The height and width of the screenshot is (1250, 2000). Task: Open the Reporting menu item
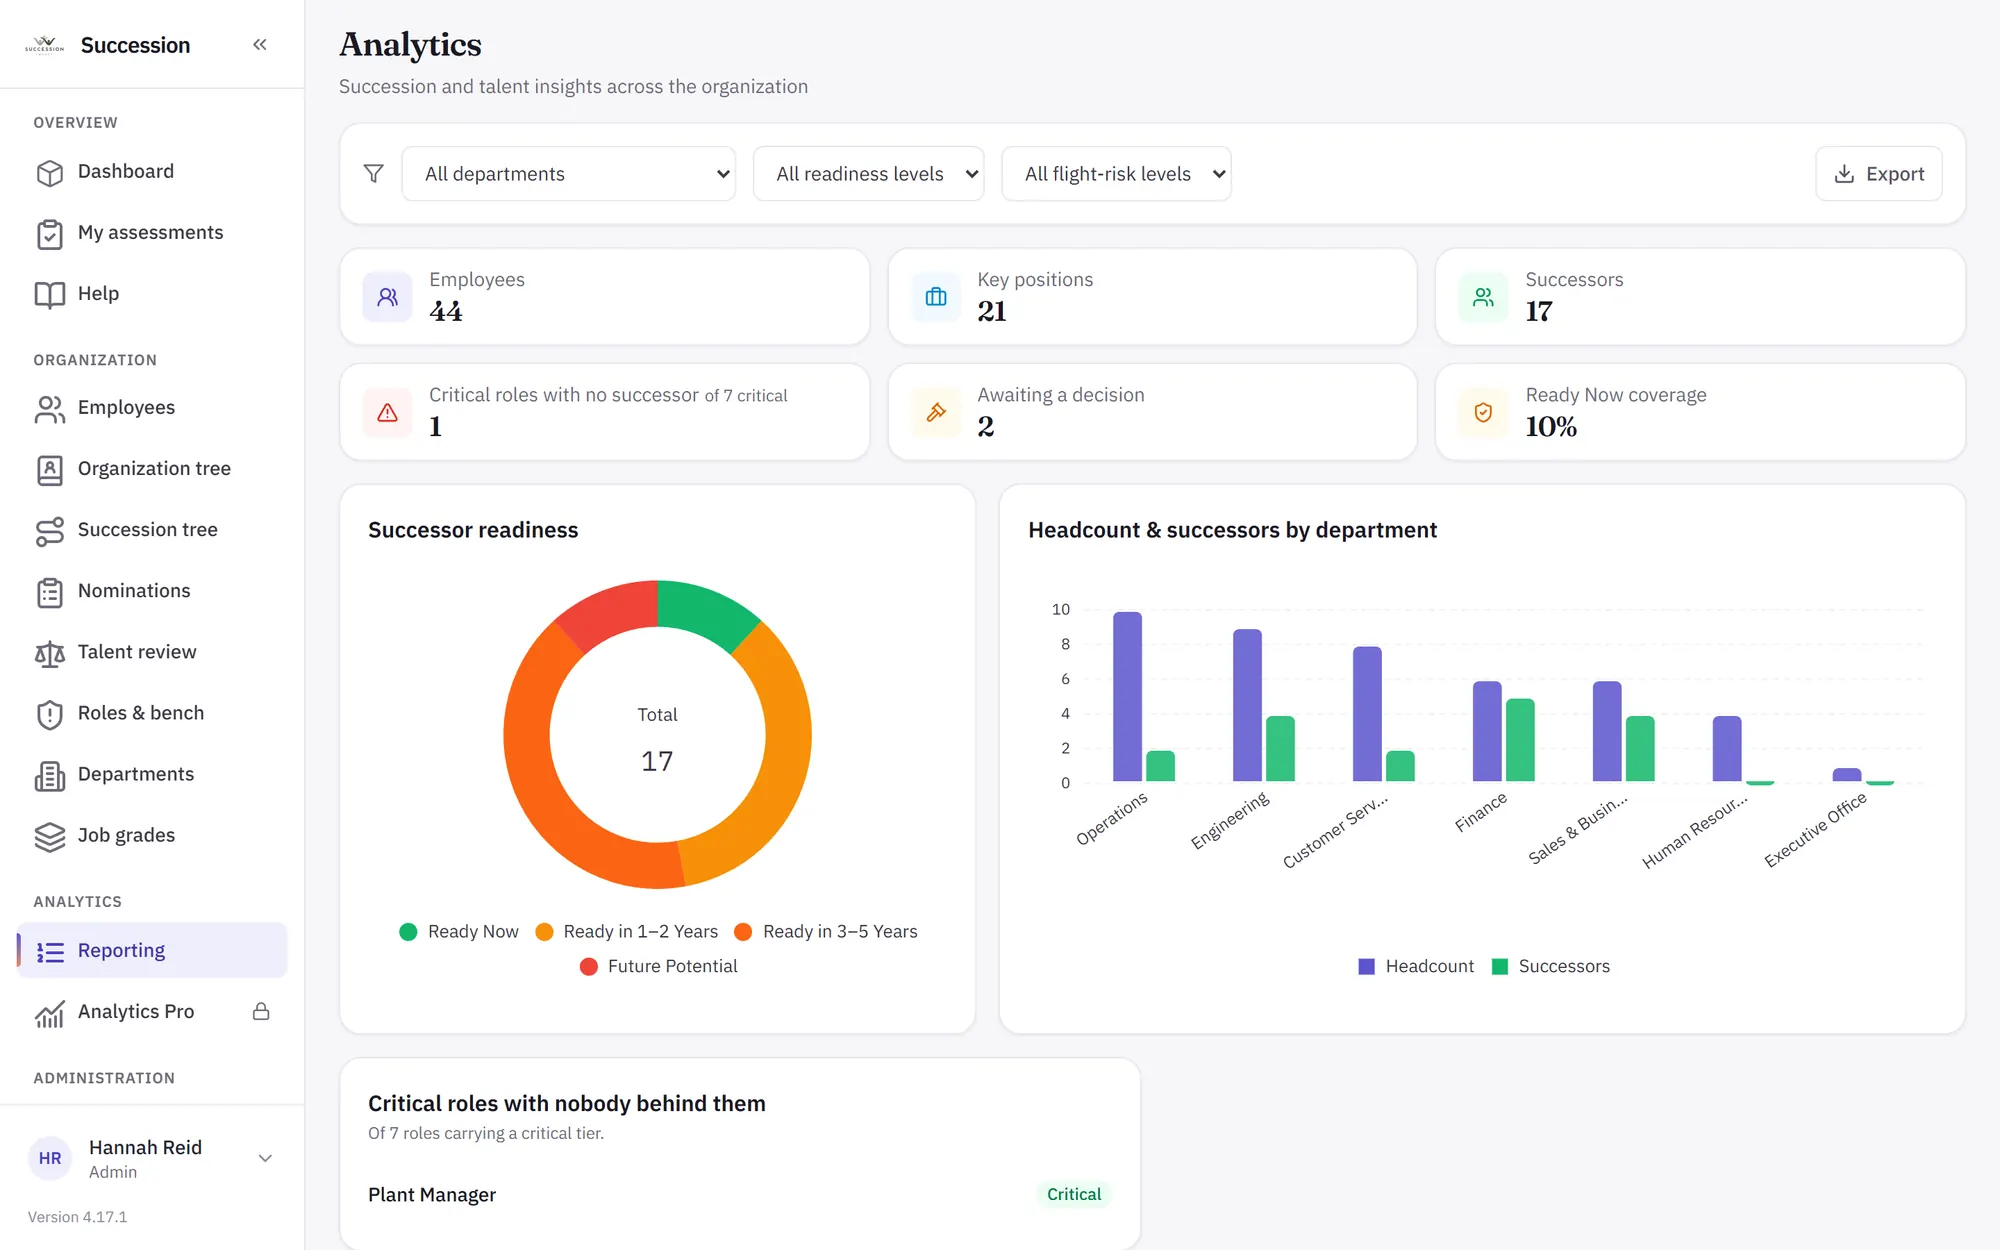(152, 950)
